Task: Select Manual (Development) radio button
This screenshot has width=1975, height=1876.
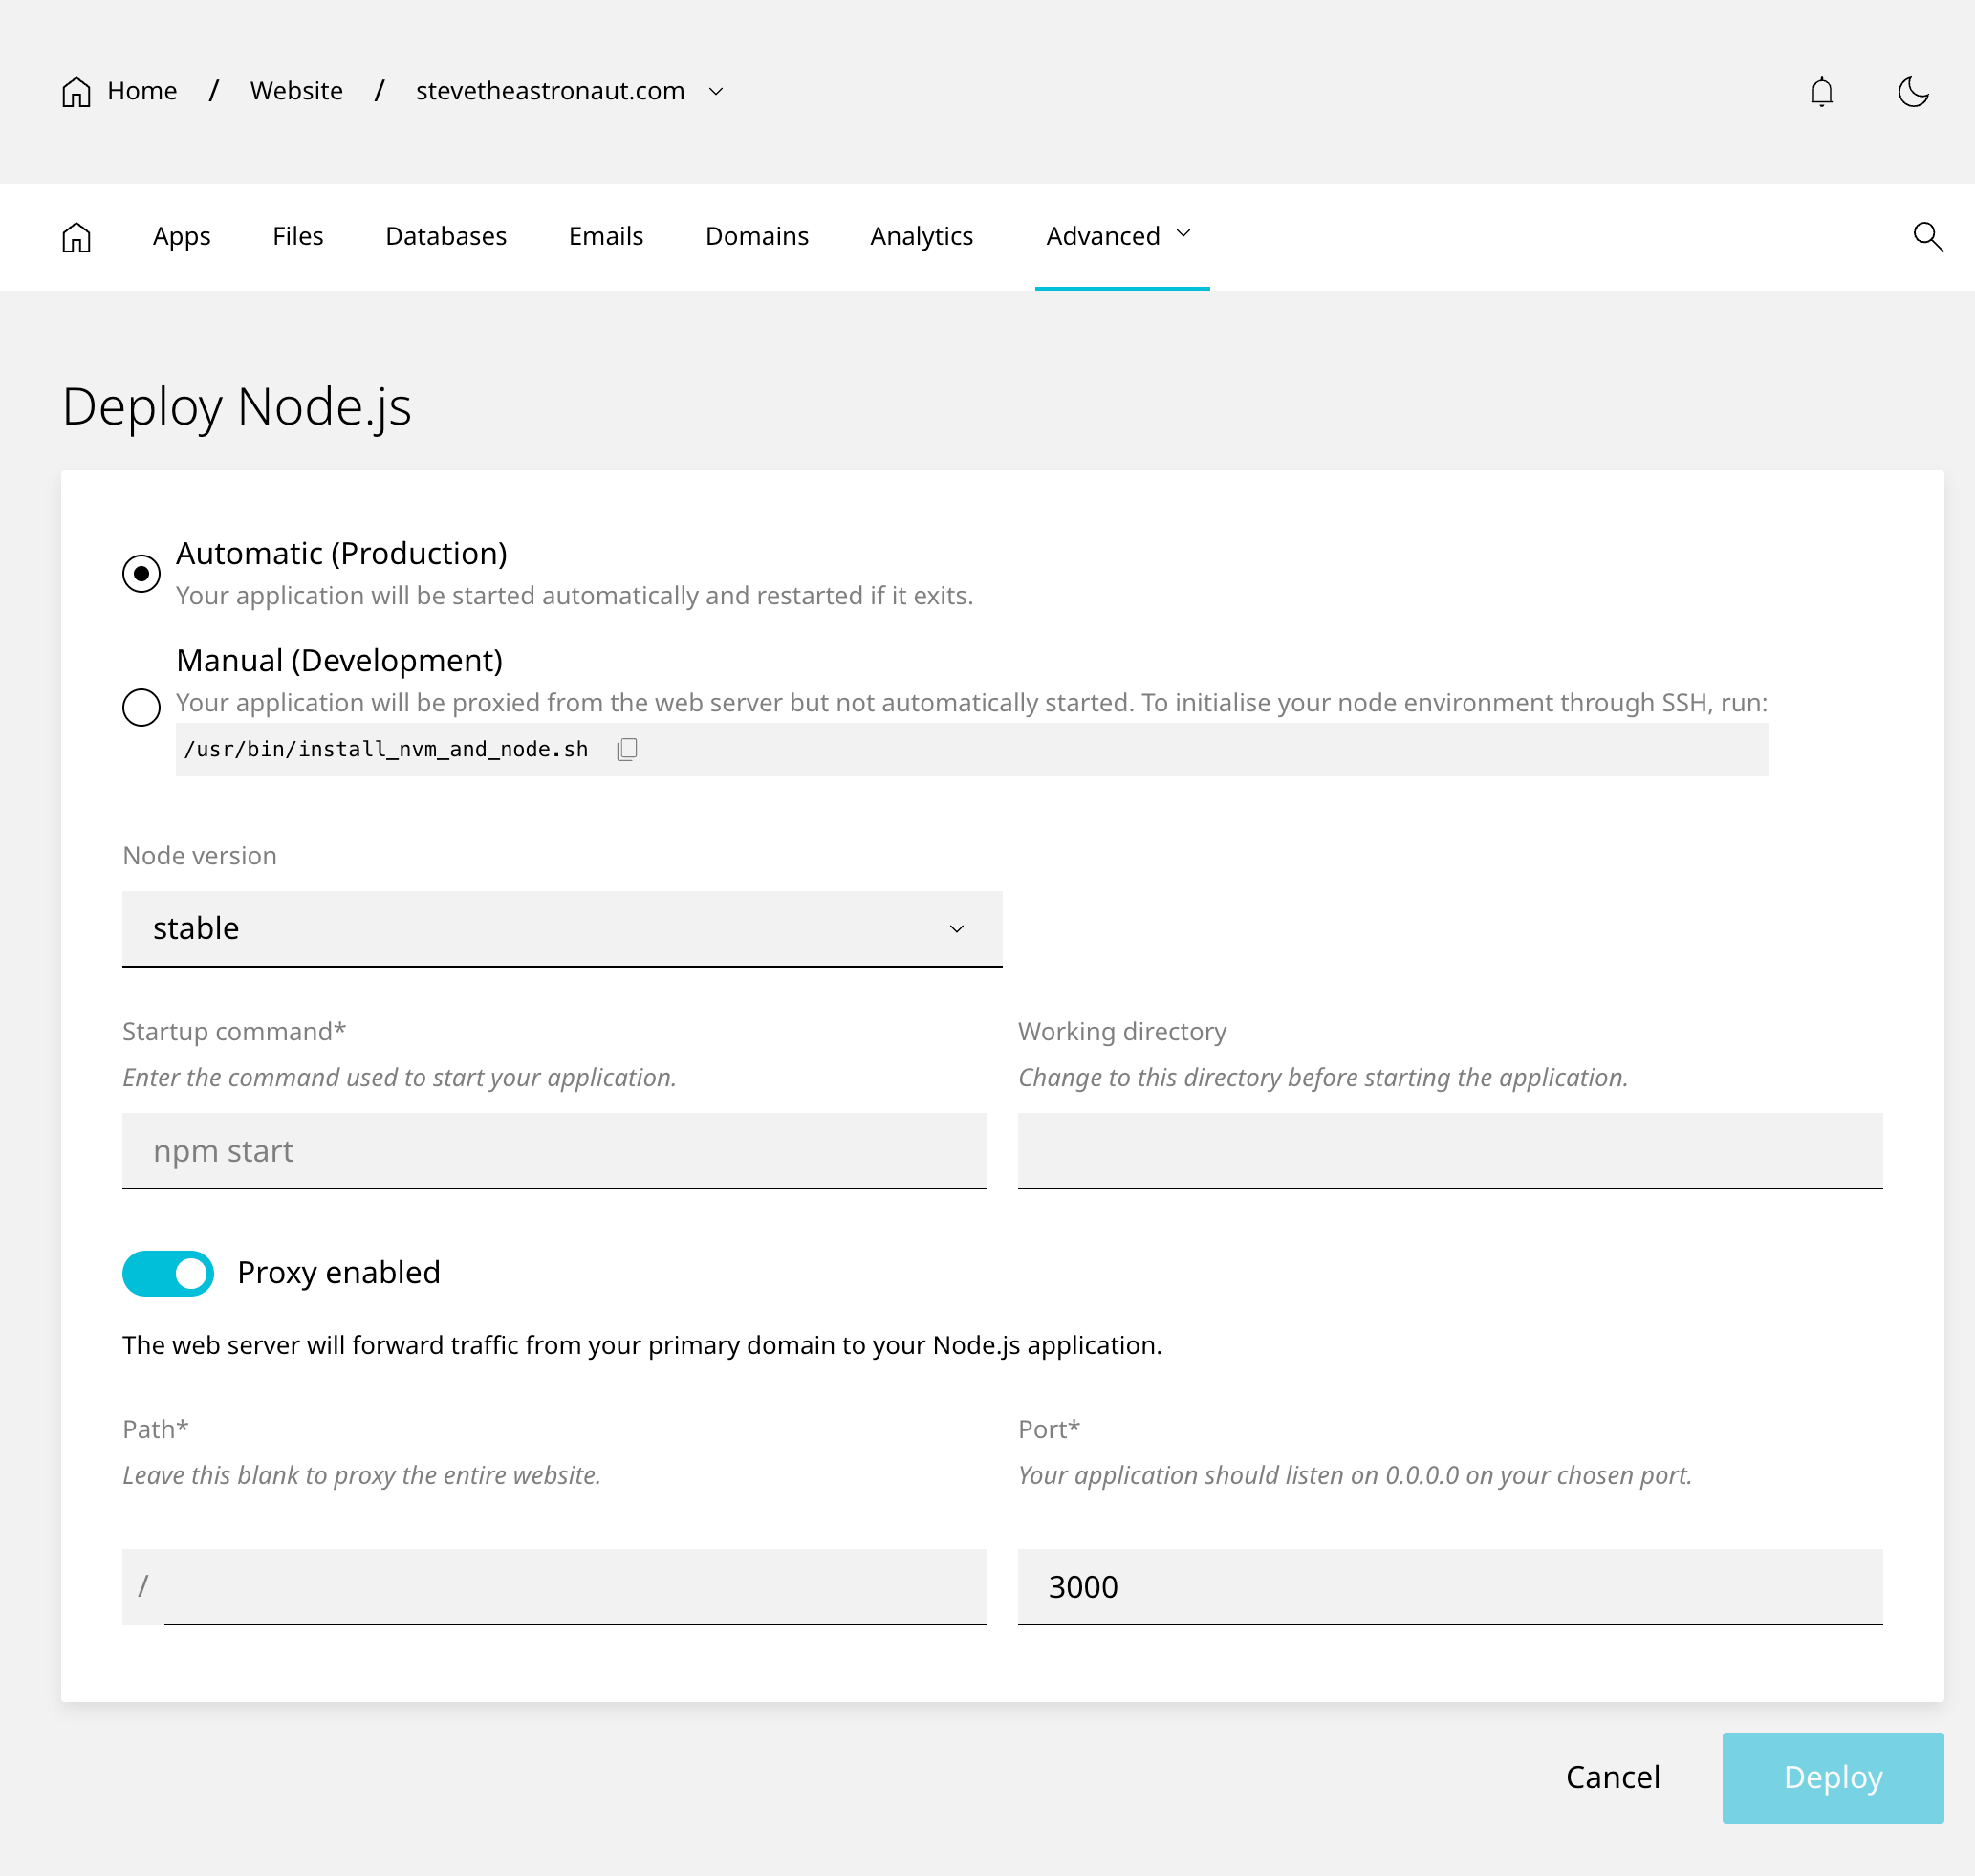Action: (x=141, y=707)
